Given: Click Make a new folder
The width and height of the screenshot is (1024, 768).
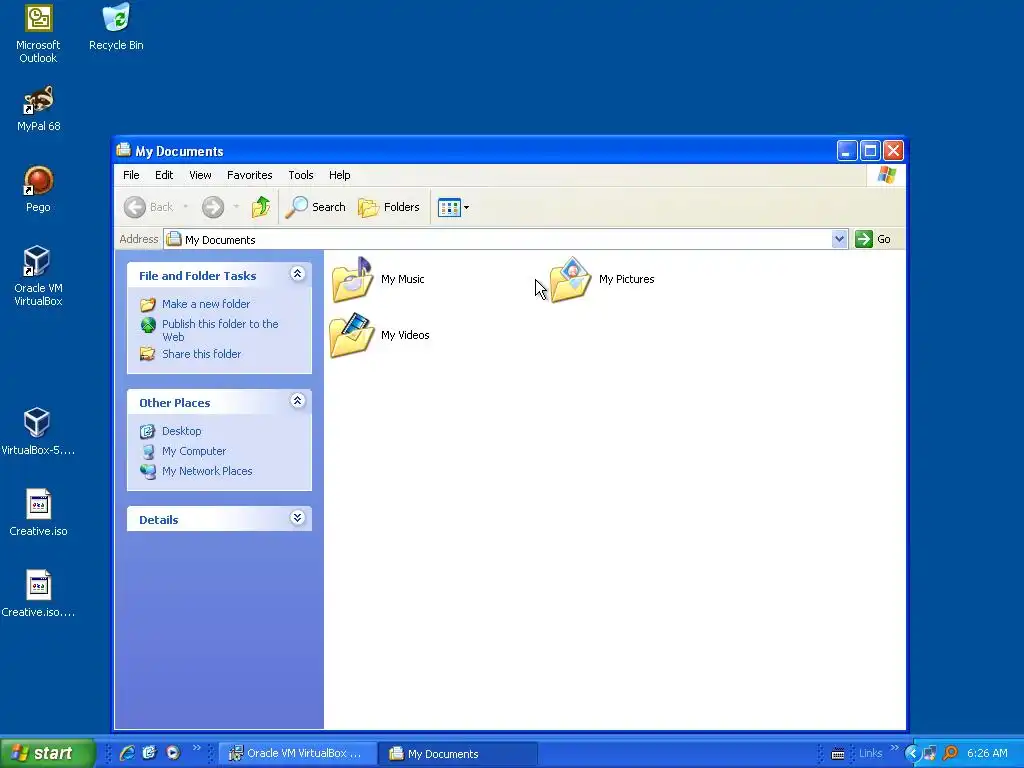Looking at the screenshot, I should coord(206,304).
